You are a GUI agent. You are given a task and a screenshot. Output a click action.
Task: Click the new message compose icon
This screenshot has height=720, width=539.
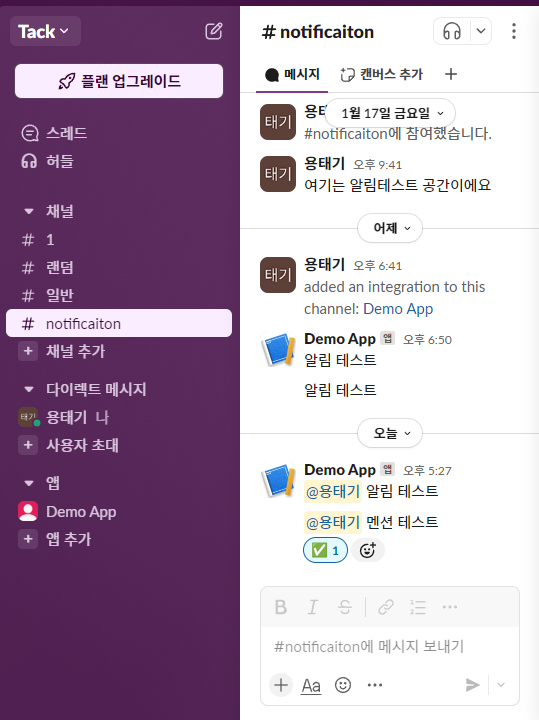click(x=213, y=31)
